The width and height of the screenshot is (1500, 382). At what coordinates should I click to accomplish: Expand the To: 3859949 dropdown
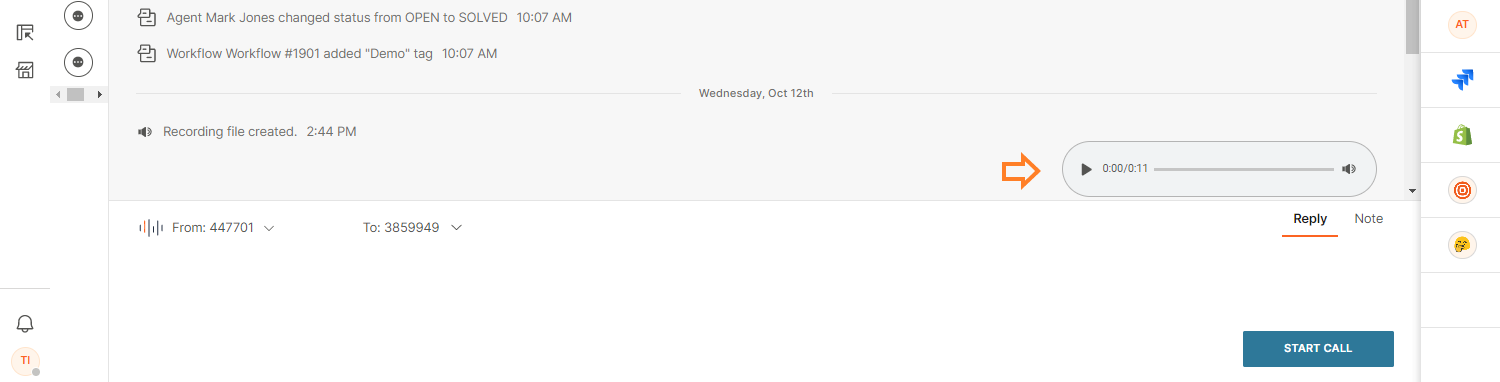tap(456, 228)
